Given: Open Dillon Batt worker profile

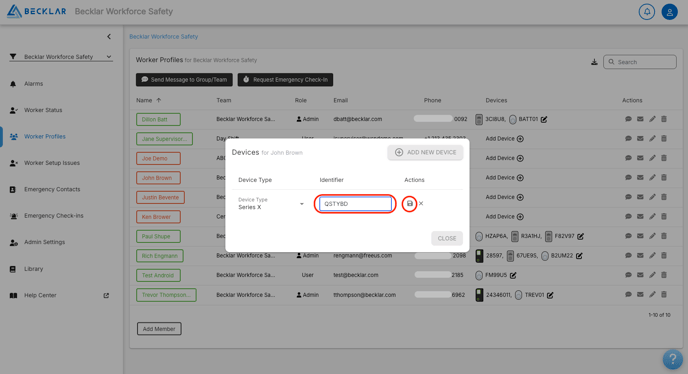Looking at the screenshot, I should (158, 119).
